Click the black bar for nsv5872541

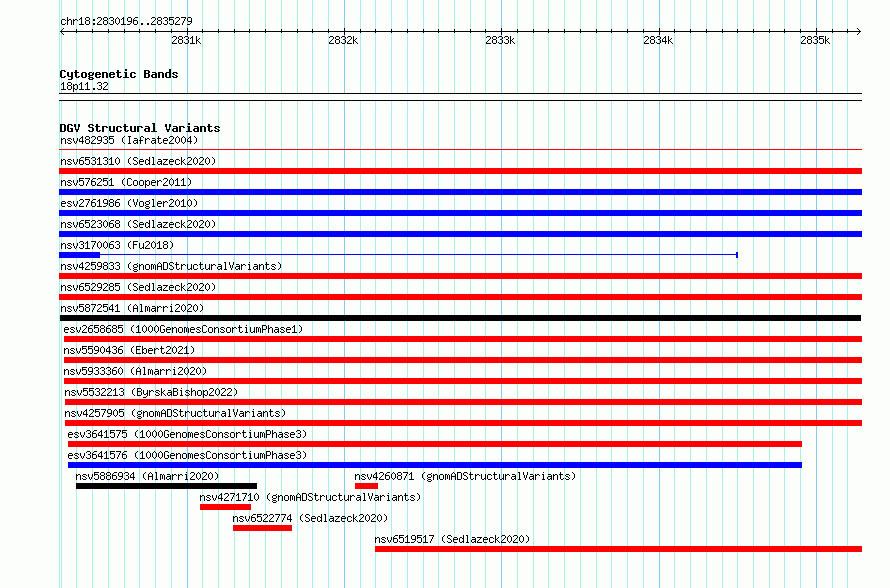[x=460, y=318]
